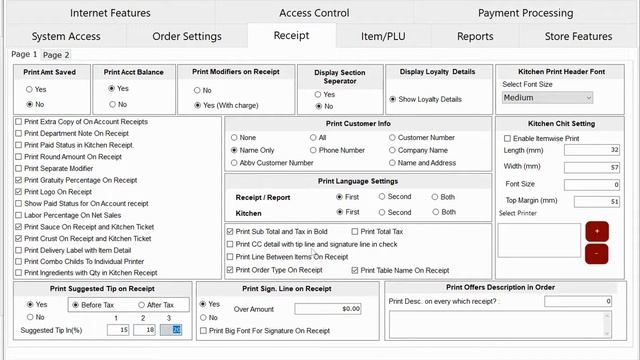This screenshot has height=360, width=640.
Task: Open the Internet Features tab
Action: (110, 13)
